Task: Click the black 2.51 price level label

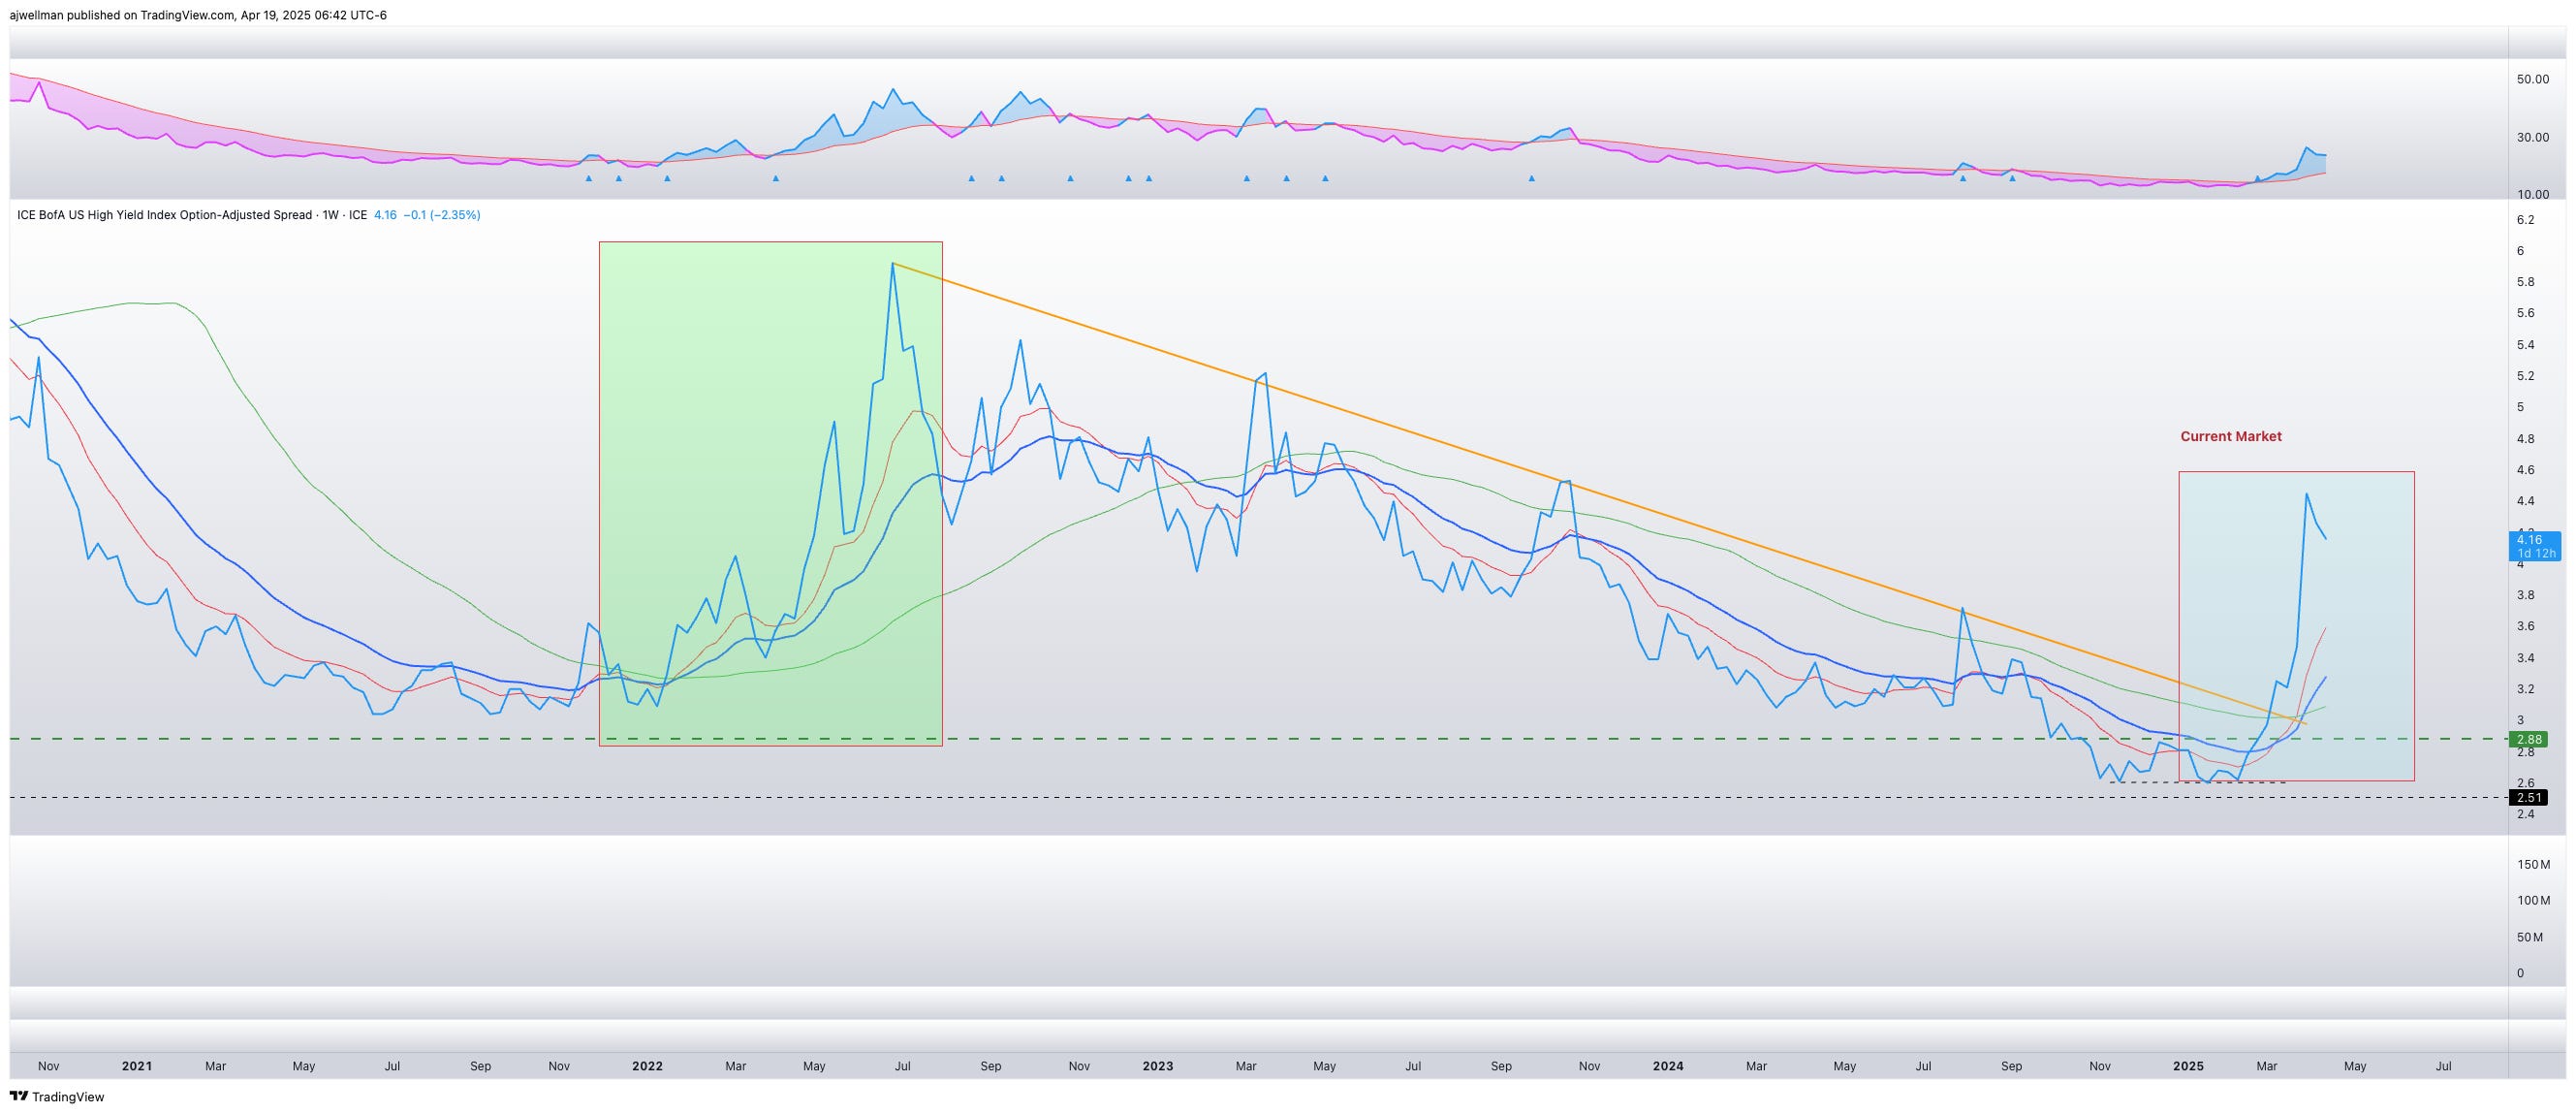Action: pos(2531,798)
